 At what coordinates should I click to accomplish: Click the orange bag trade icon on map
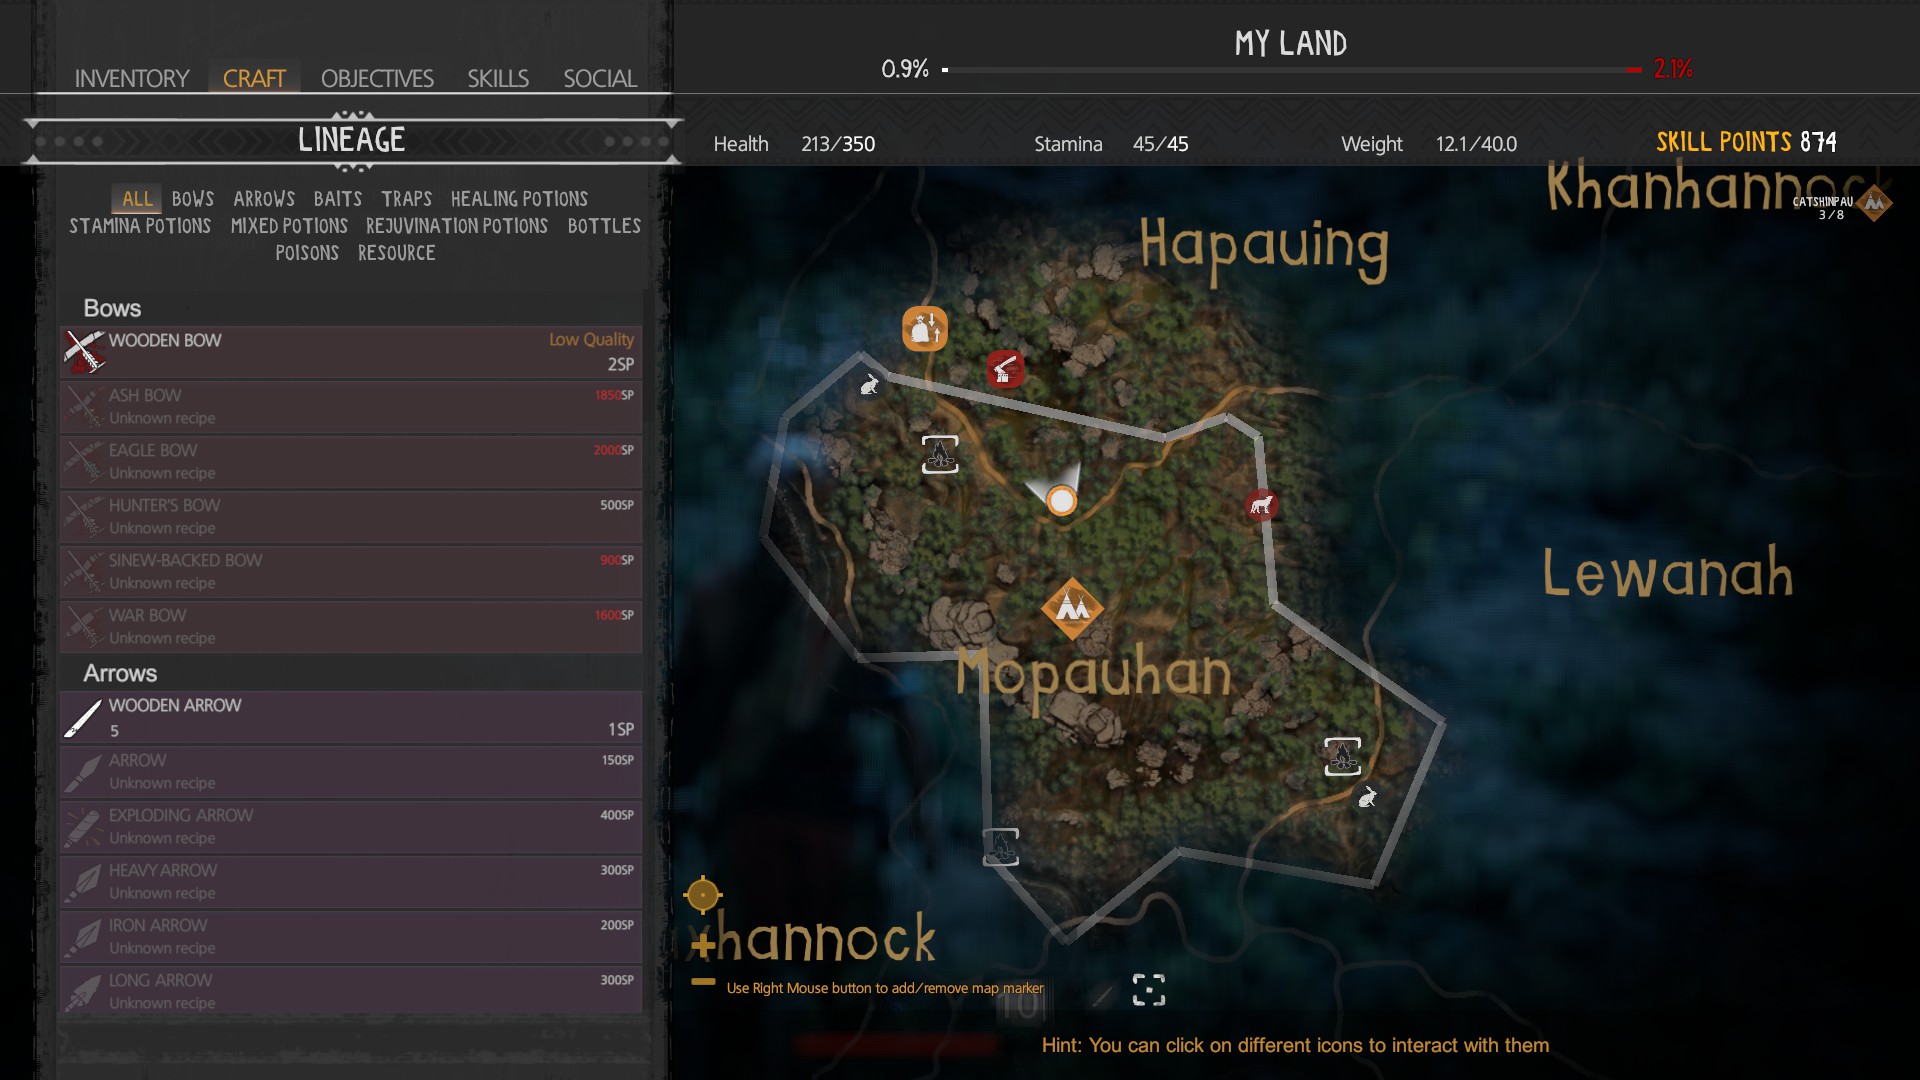pos(924,328)
